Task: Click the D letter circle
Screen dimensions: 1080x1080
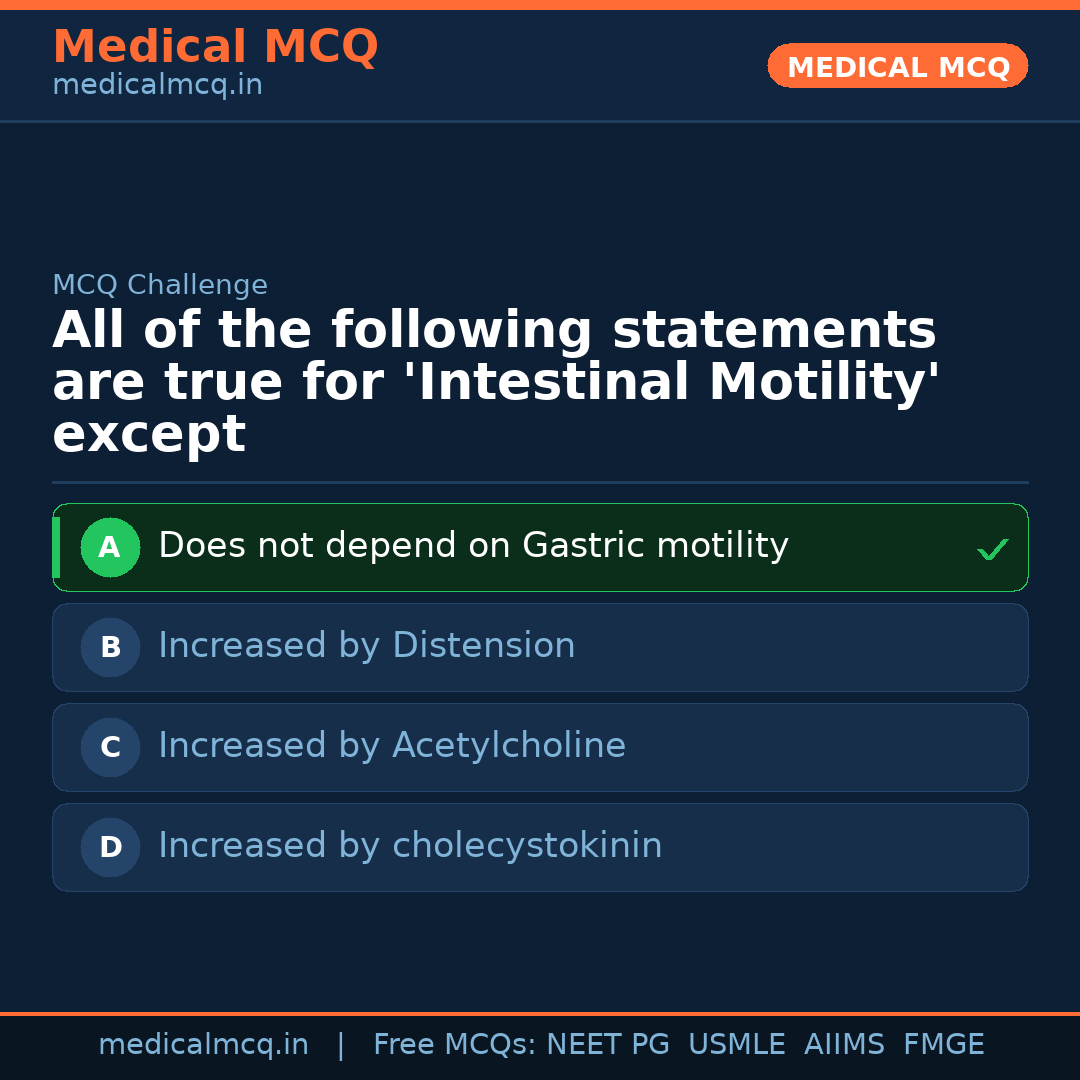Action: 110,847
